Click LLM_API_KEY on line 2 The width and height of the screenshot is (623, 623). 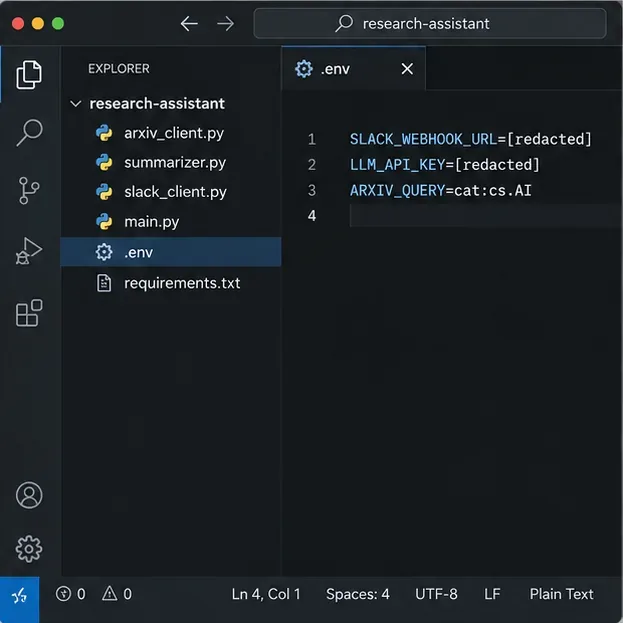click(397, 165)
